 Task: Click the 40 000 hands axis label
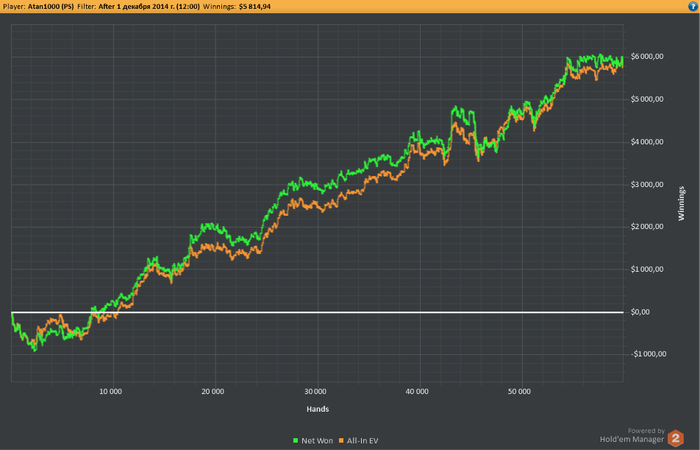417,392
